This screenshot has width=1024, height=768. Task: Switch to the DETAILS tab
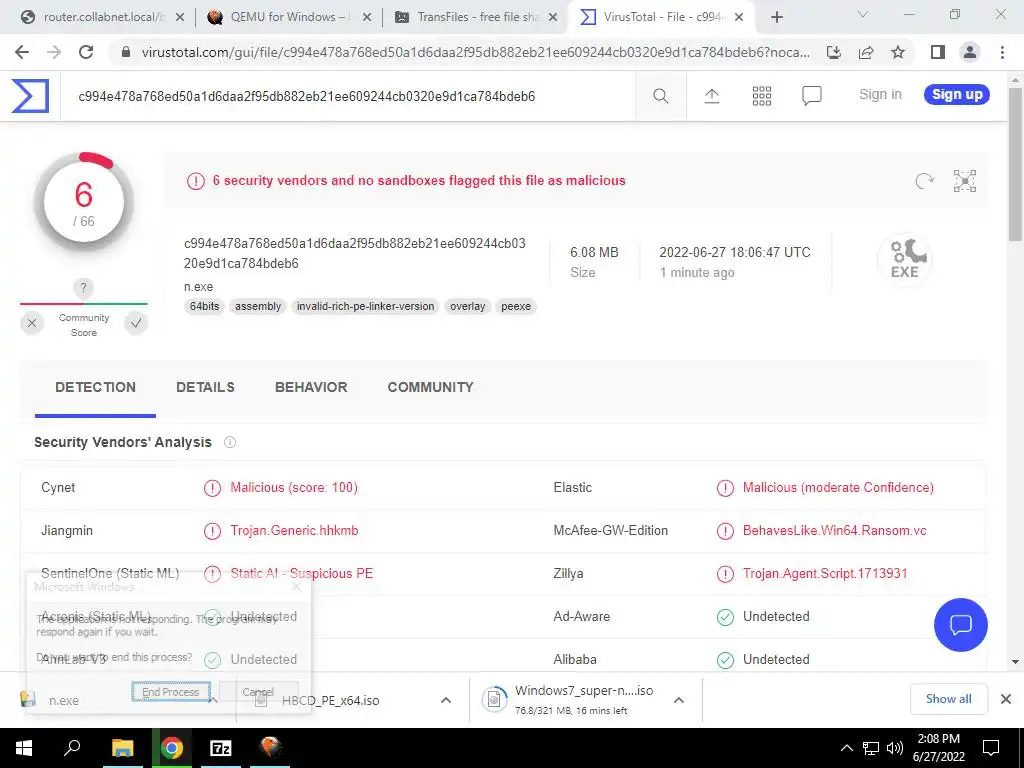tap(205, 387)
